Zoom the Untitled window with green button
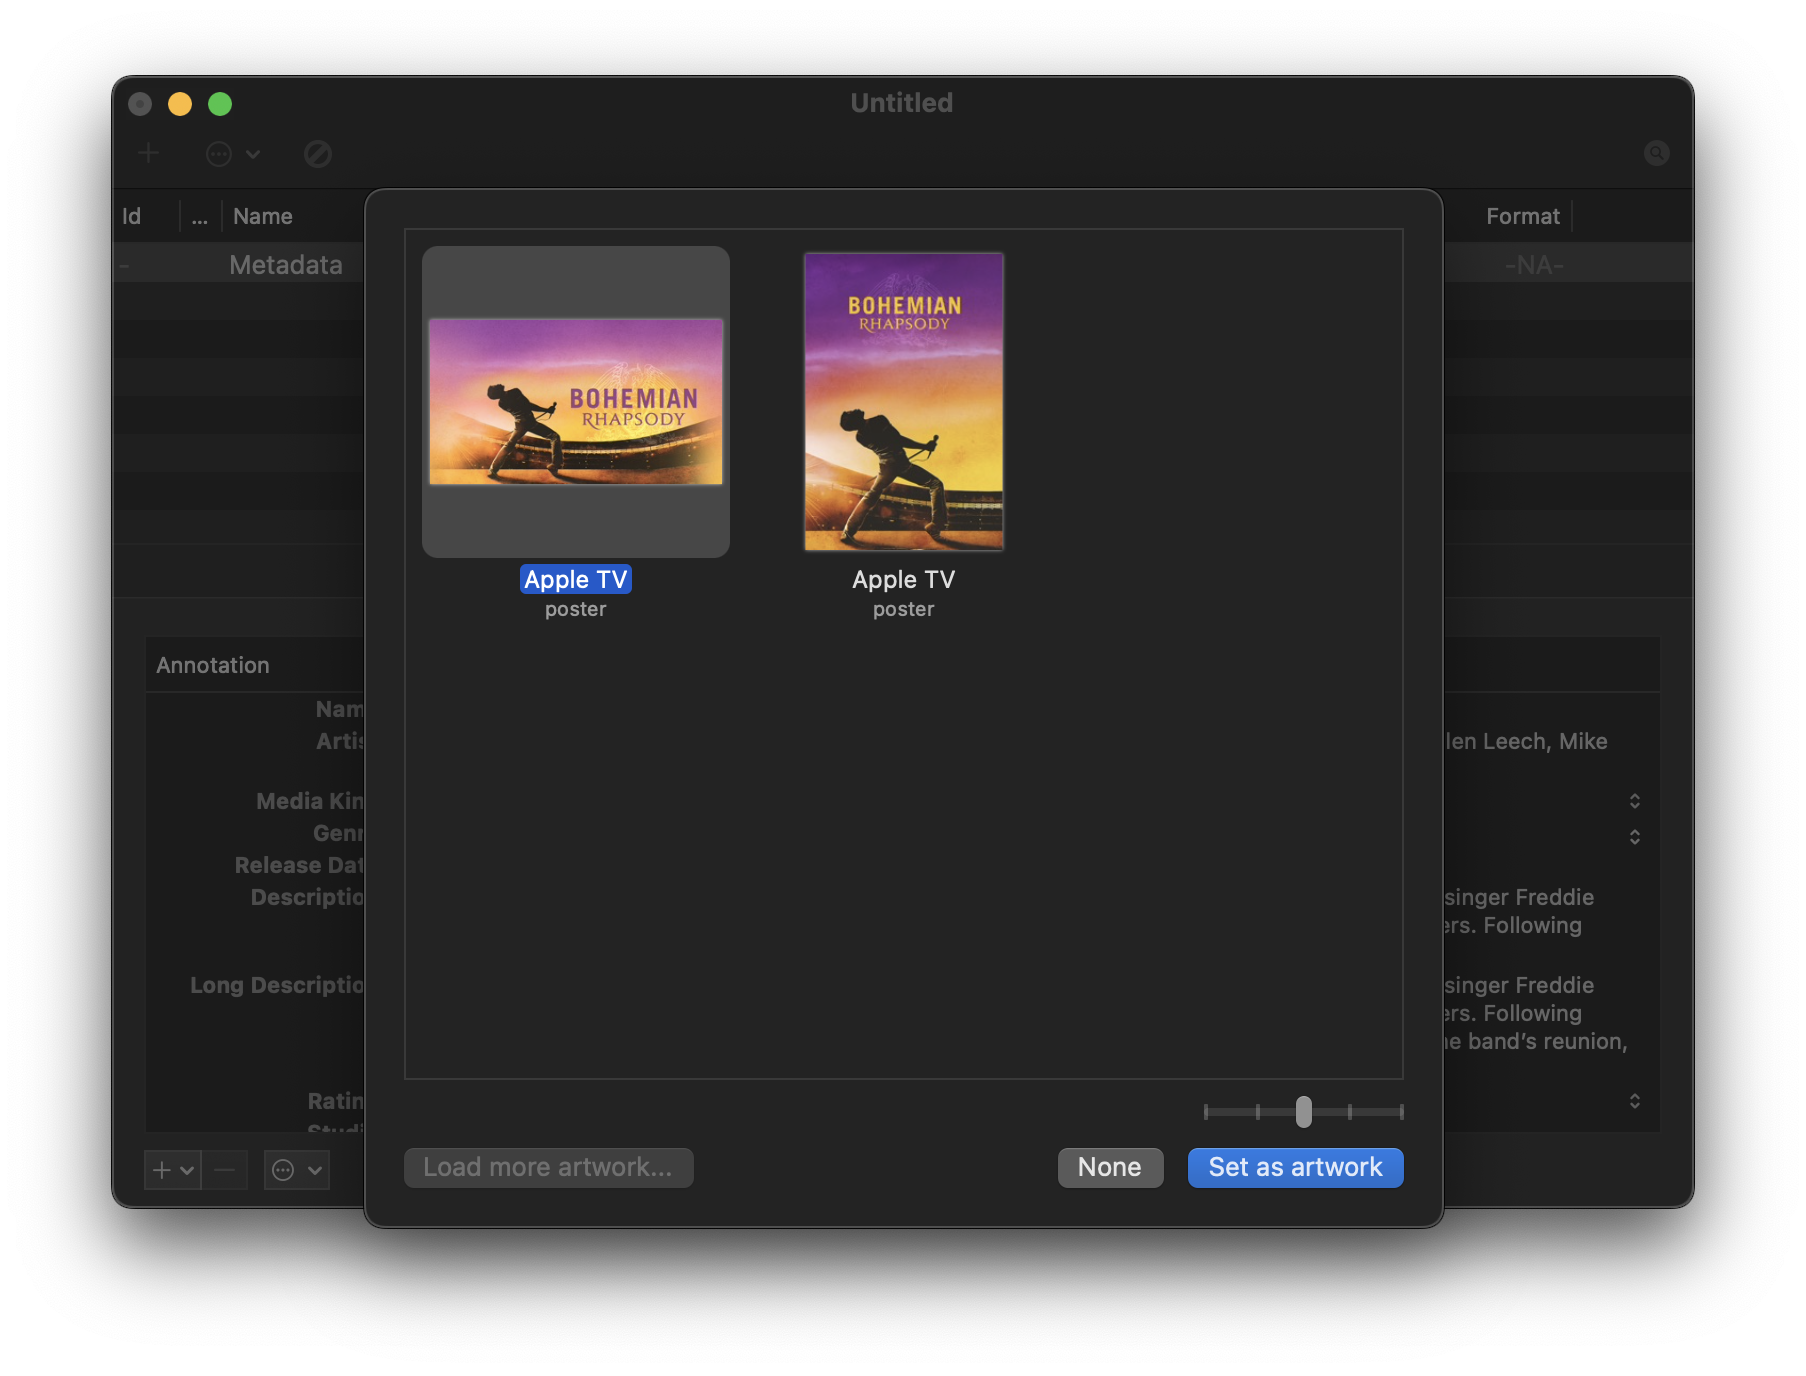The height and width of the screenshot is (1376, 1806). 220,104
